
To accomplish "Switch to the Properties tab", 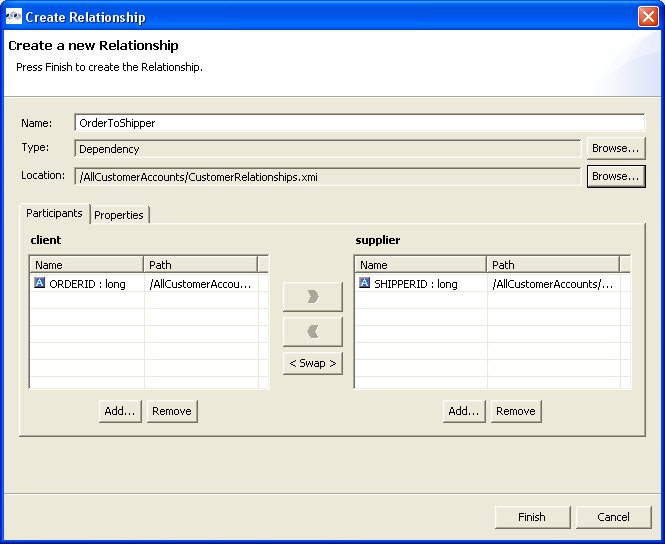I will (x=119, y=215).
